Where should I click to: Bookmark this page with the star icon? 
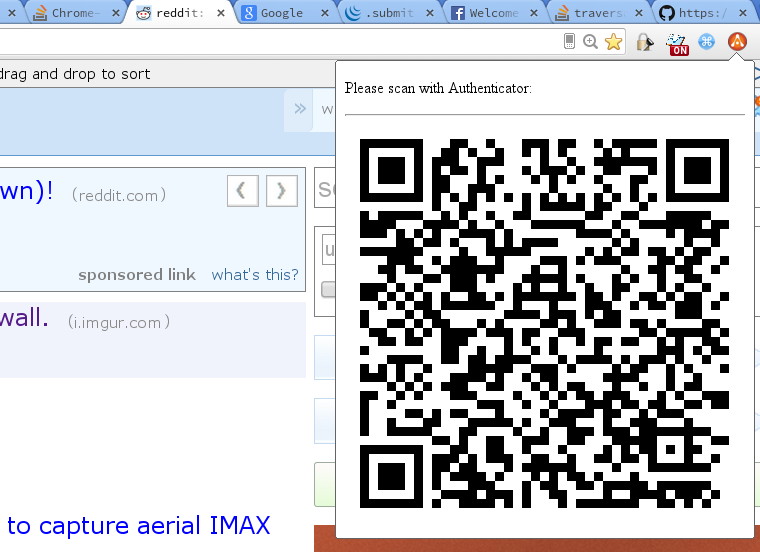tap(613, 42)
